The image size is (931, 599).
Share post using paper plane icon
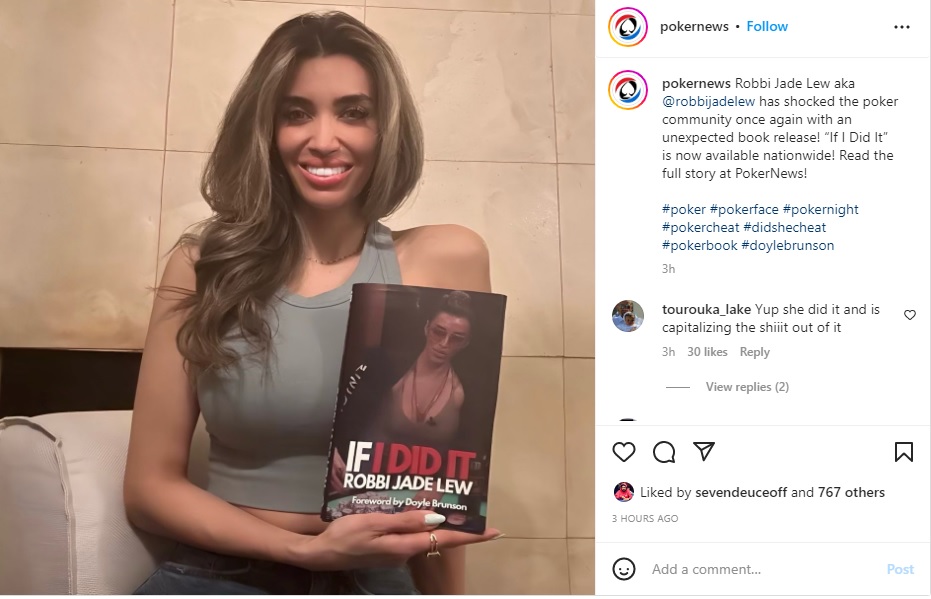click(x=704, y=452)
